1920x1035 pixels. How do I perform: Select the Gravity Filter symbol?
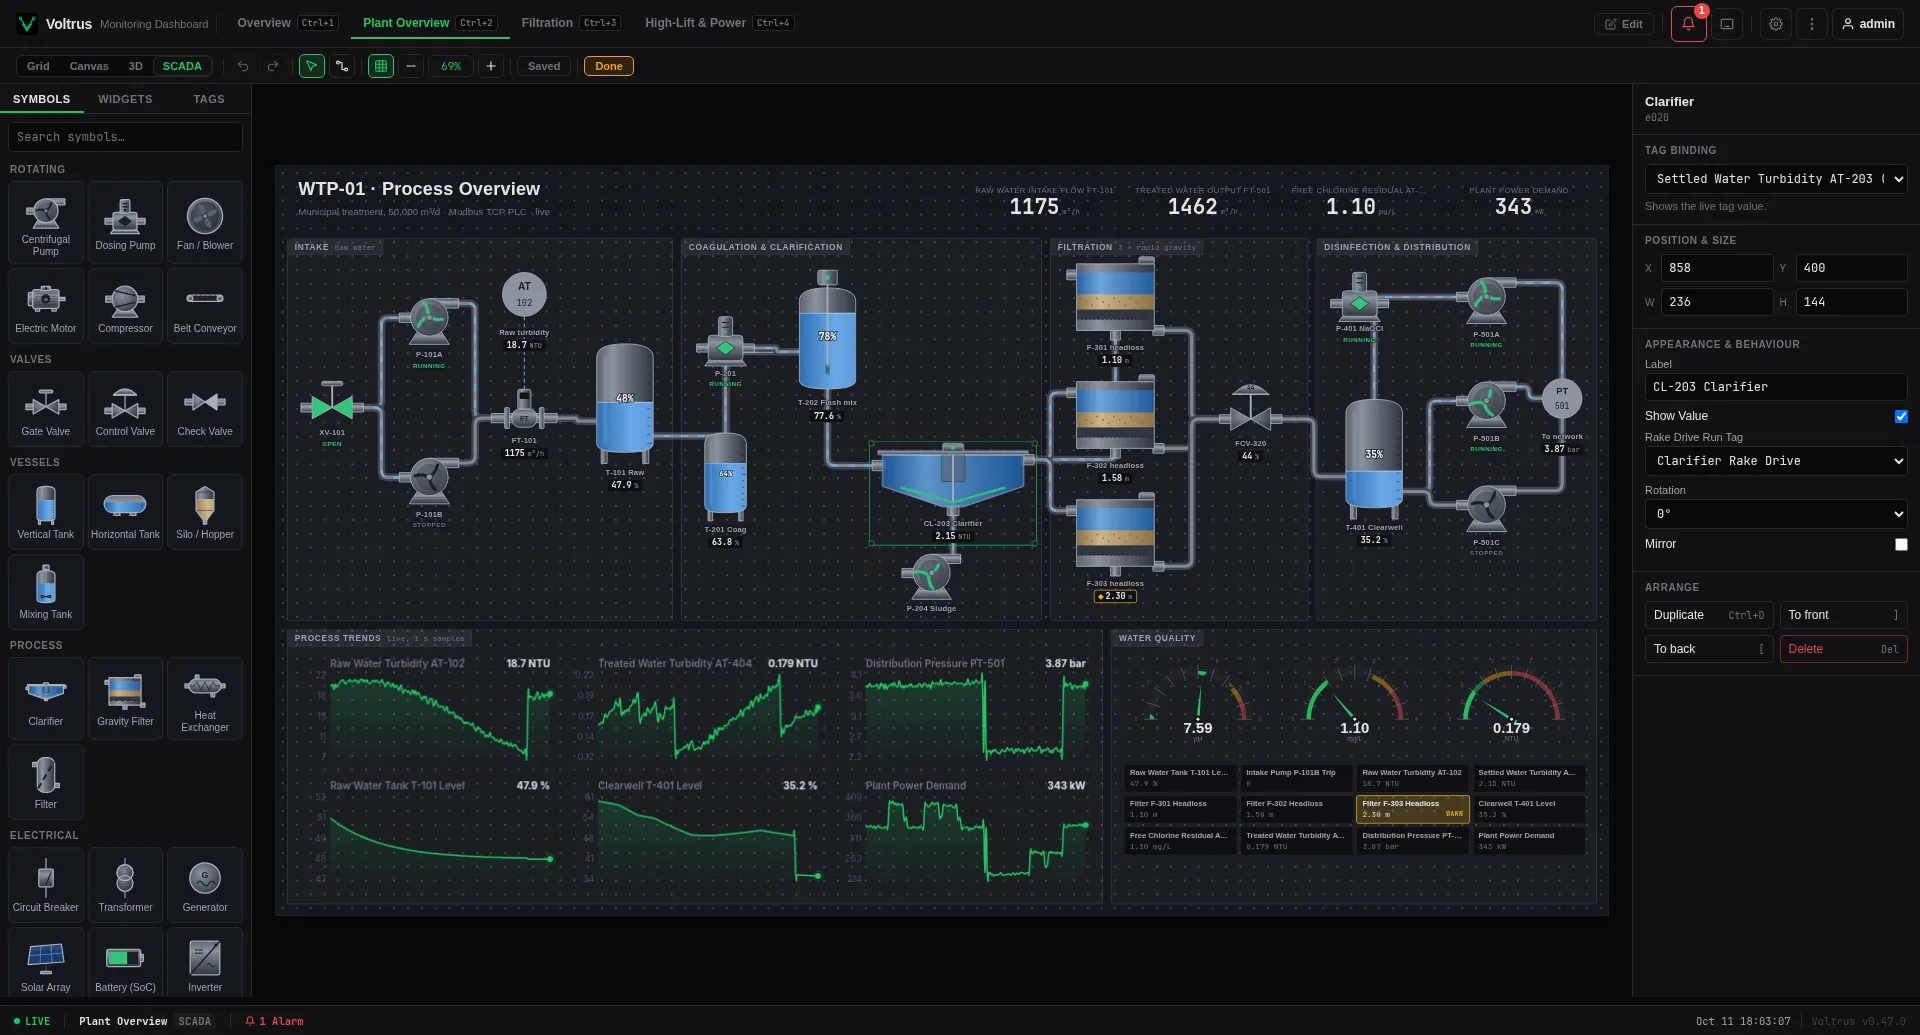[125, 698]
